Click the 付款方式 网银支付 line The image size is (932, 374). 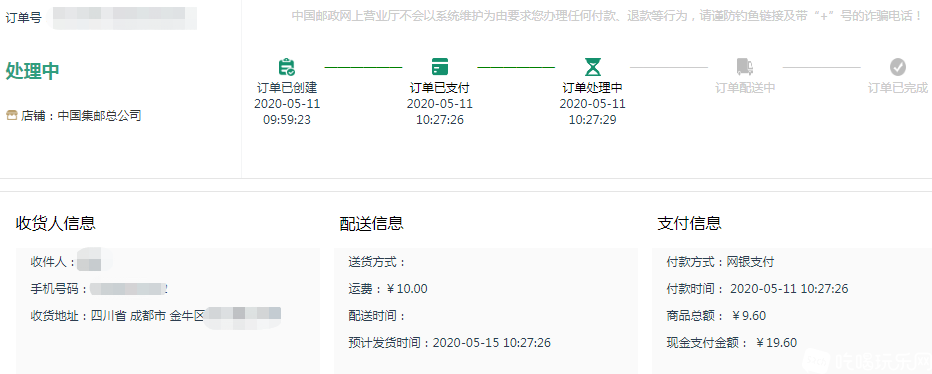coord(720,262)
